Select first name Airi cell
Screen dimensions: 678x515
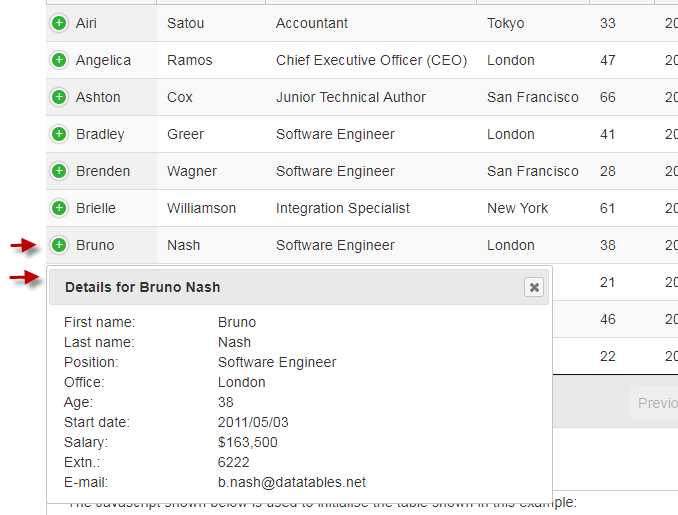point(102,23)
